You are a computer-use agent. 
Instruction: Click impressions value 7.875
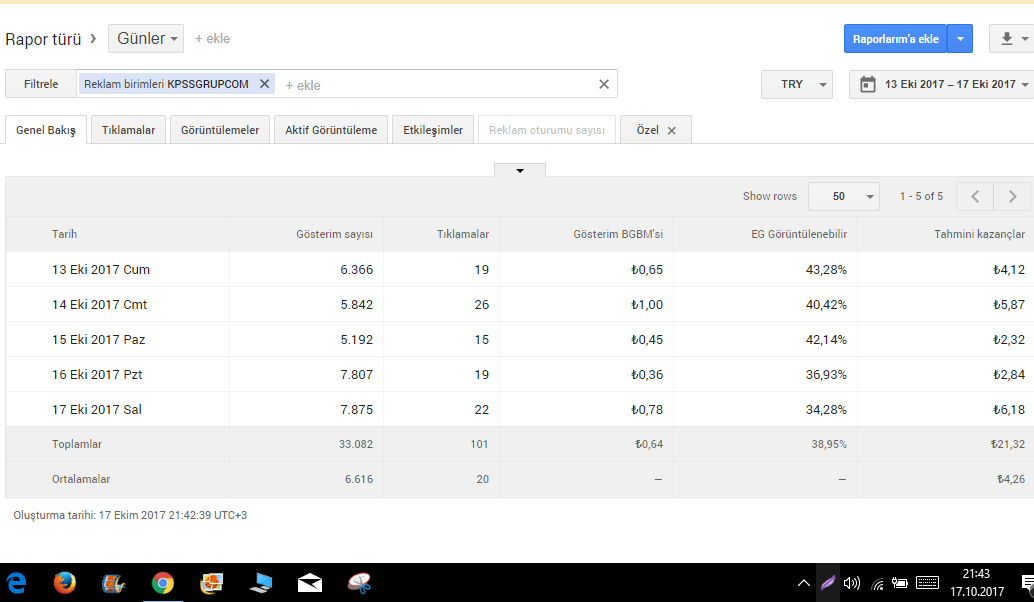click(356, 409)
